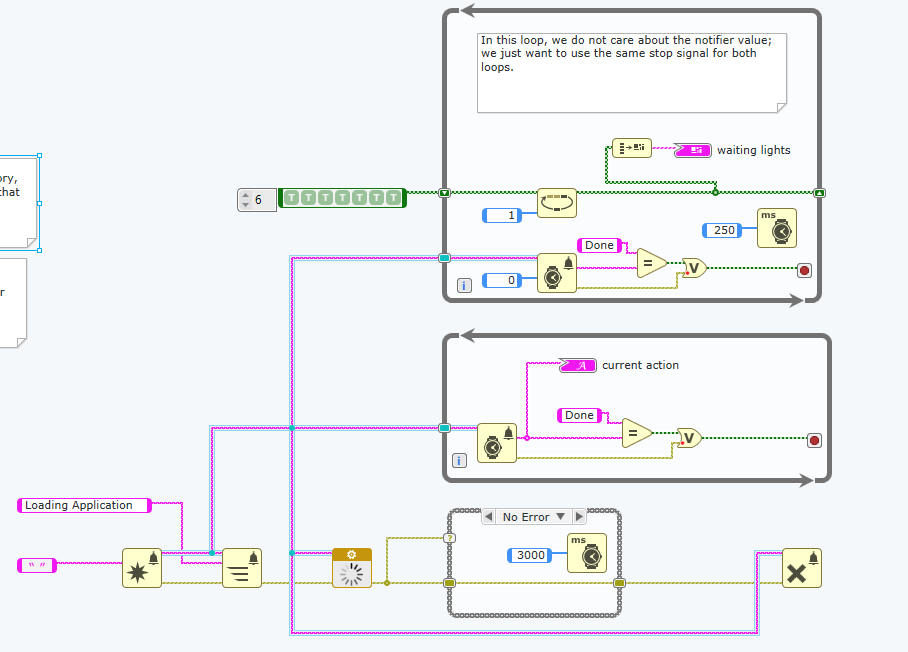Image resolution: width=908 pixels, height=652 pixels.
Task: Select the right shift register of top loop
Action: click(x=819, y=193)
